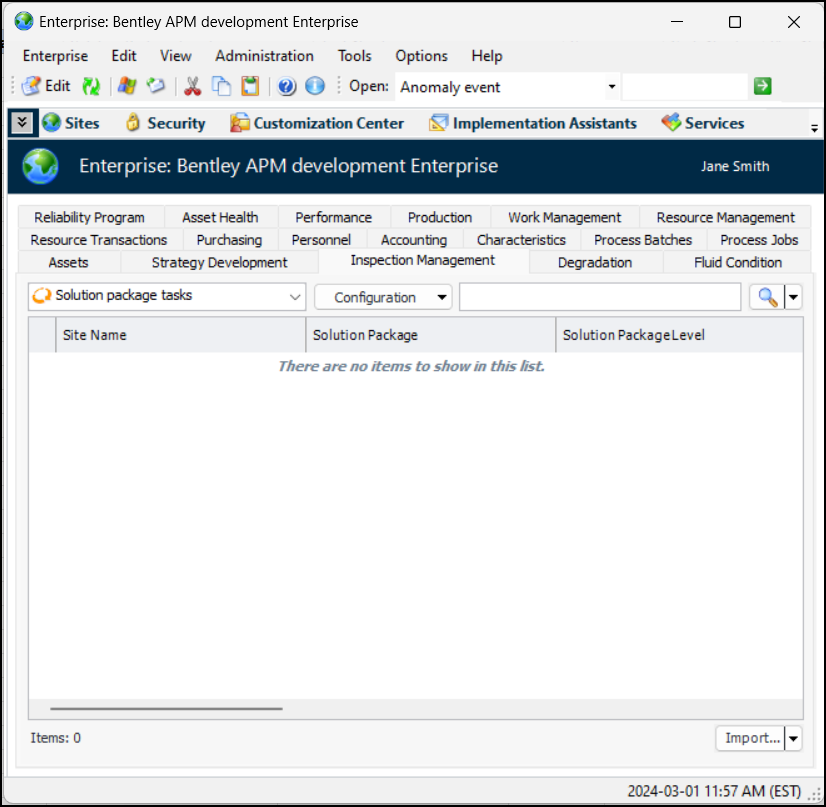This screenshot has width=826, height=807.
Task: Switch to the Fluid Condition tab
Action: pos(738,263)
